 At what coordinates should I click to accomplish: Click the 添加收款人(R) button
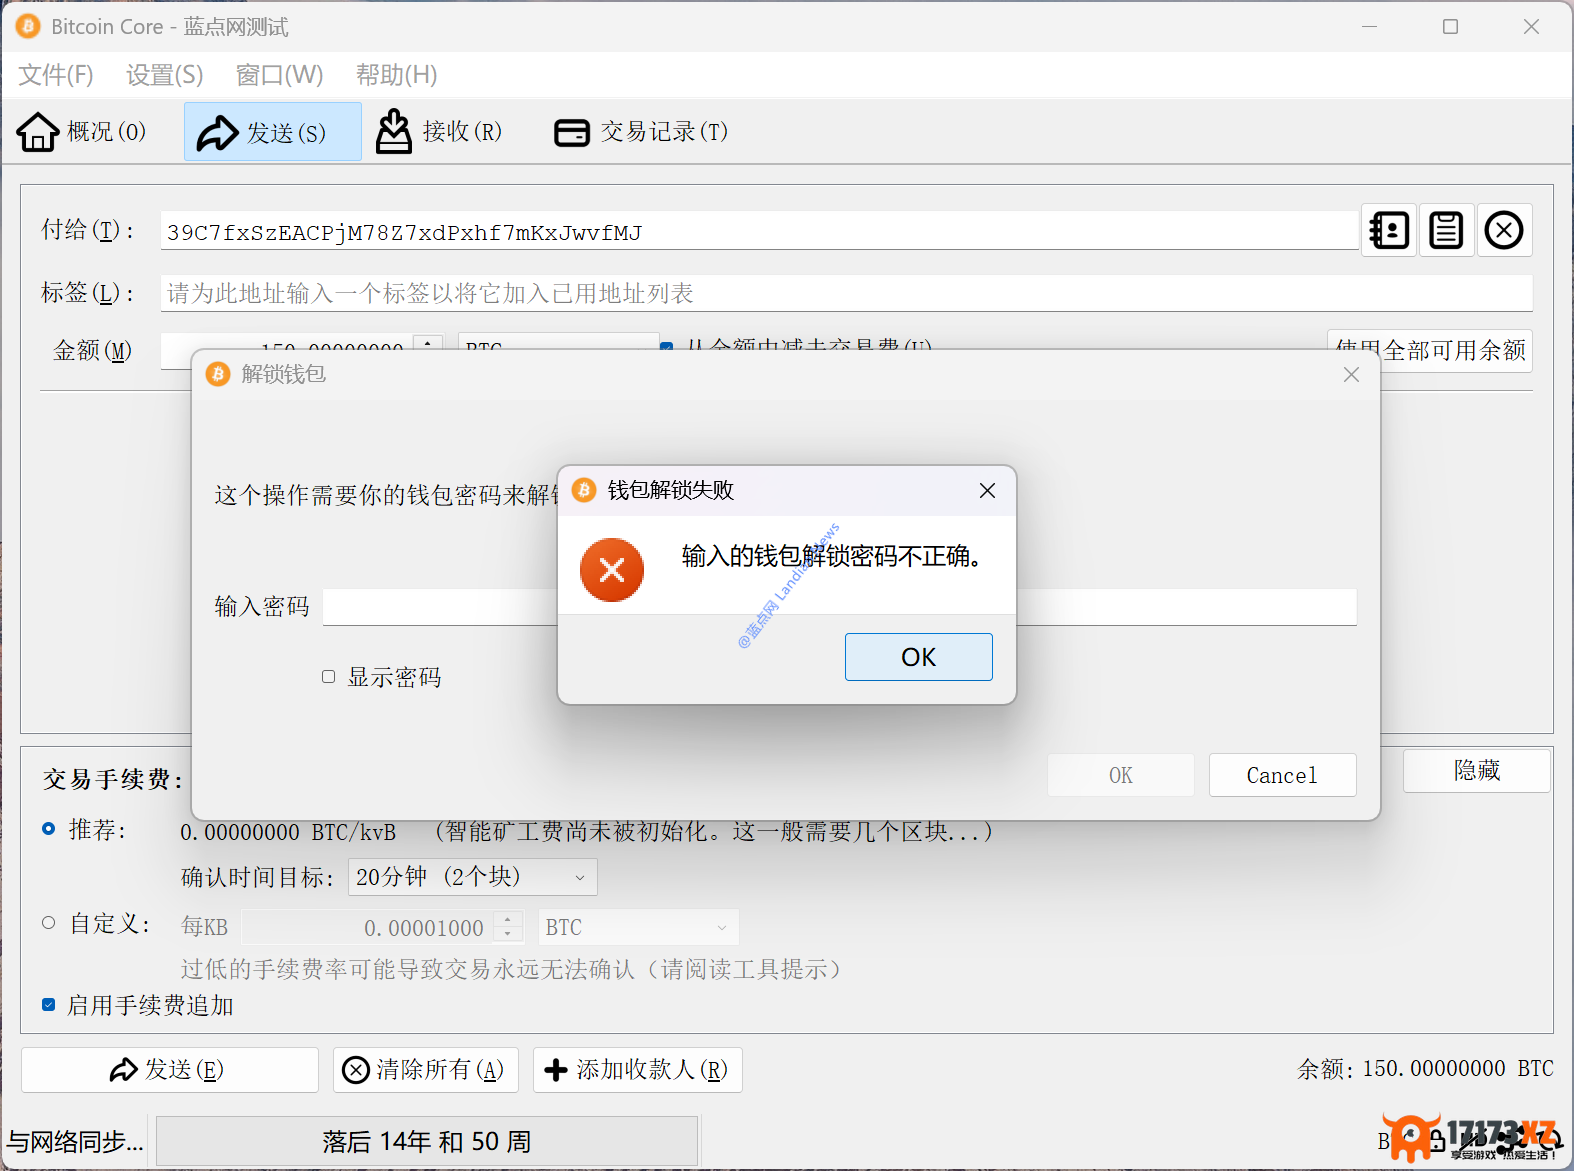[x=638, y=1070]
